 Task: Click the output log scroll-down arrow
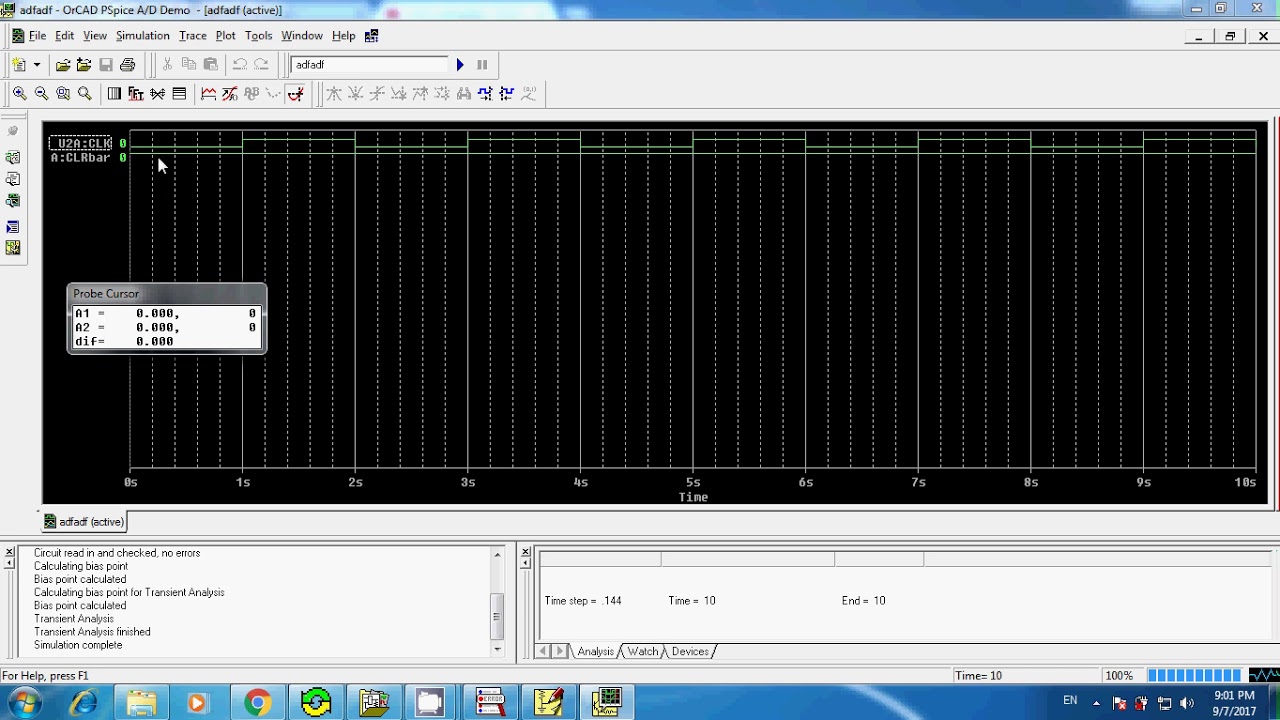[497, 650]
